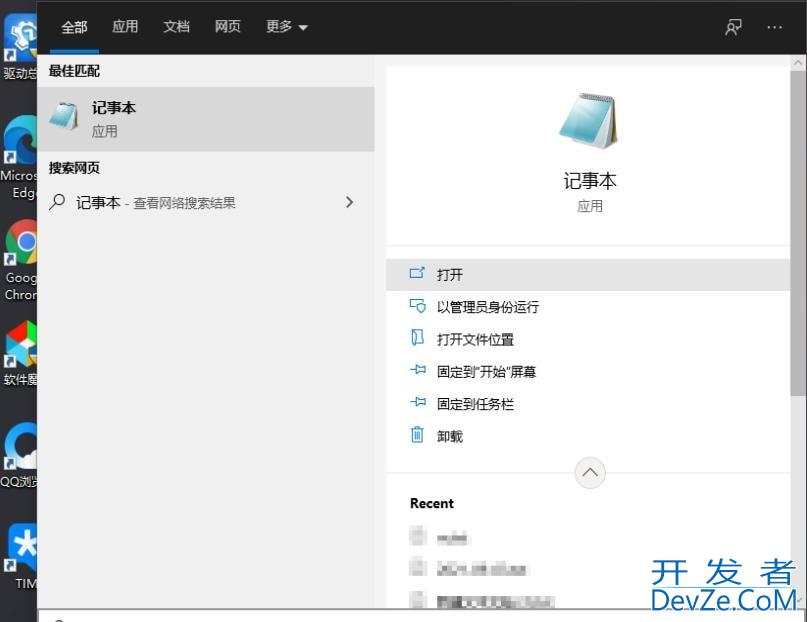
Task: Select 打开文件位置 option
Action: click(475, 340)
